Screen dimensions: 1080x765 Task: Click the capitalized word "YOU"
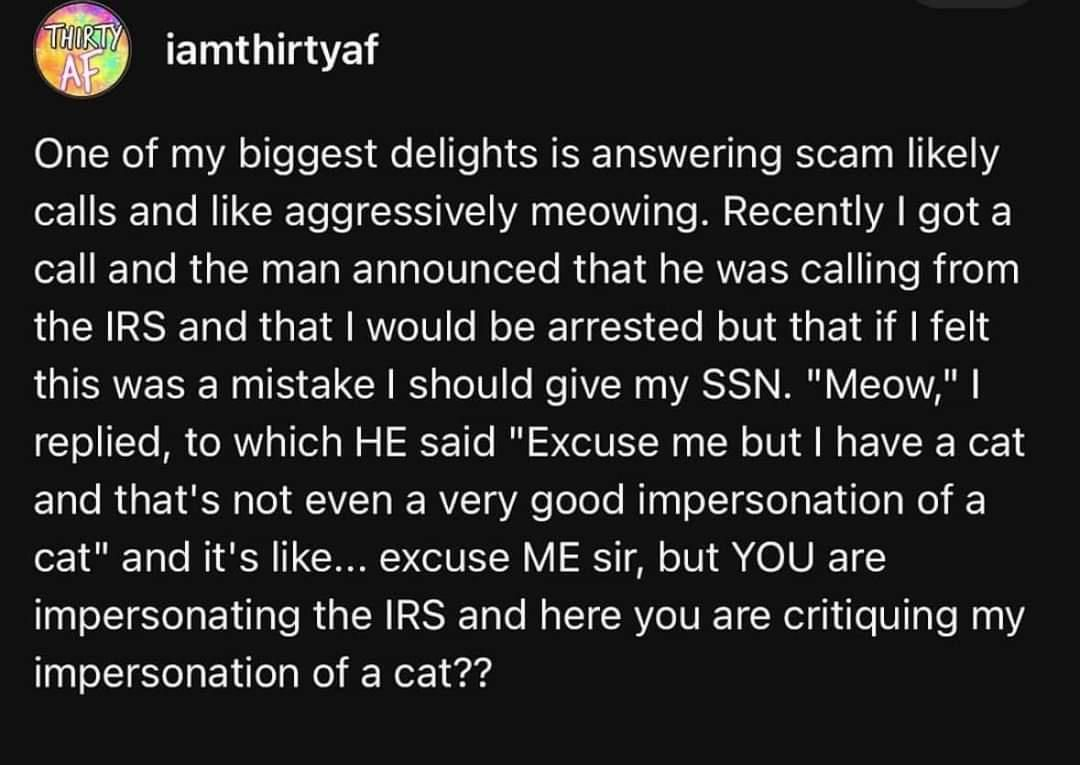[x=772, y=556]
